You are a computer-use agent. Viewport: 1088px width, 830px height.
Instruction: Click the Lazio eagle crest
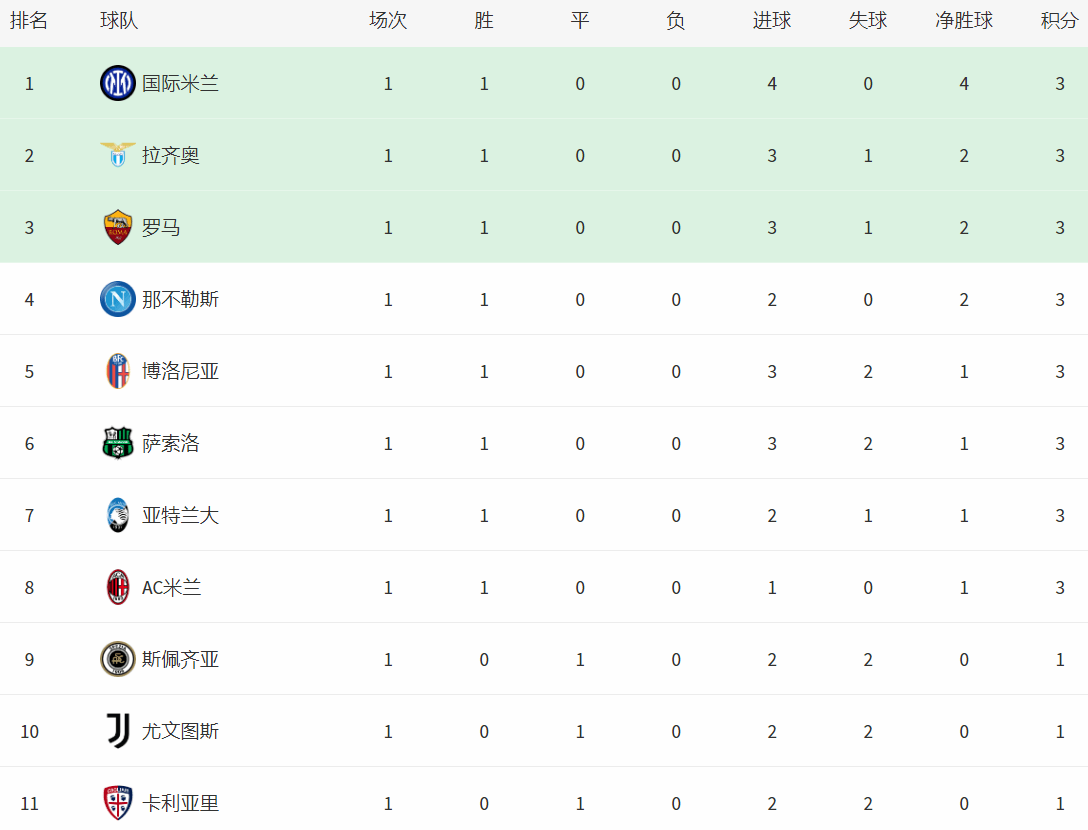coord(118,155)
